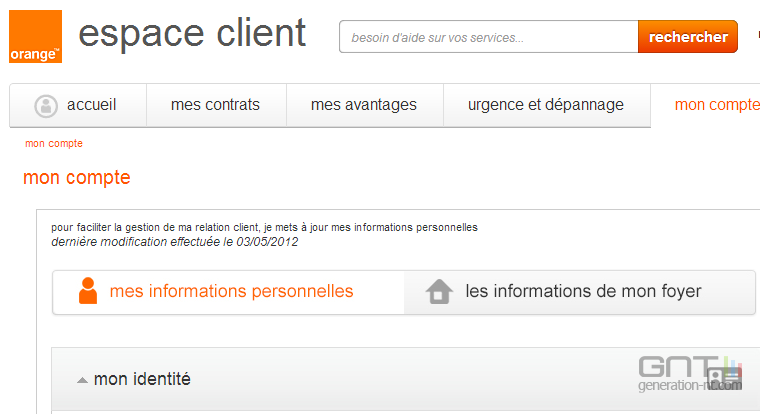Click the rechercher button
This screenshot has height=414, width=760.
click(x=688, y=37)
